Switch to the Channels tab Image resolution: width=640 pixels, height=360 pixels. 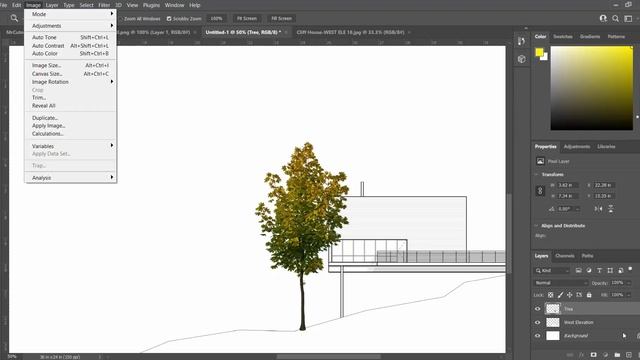point(564,256)
